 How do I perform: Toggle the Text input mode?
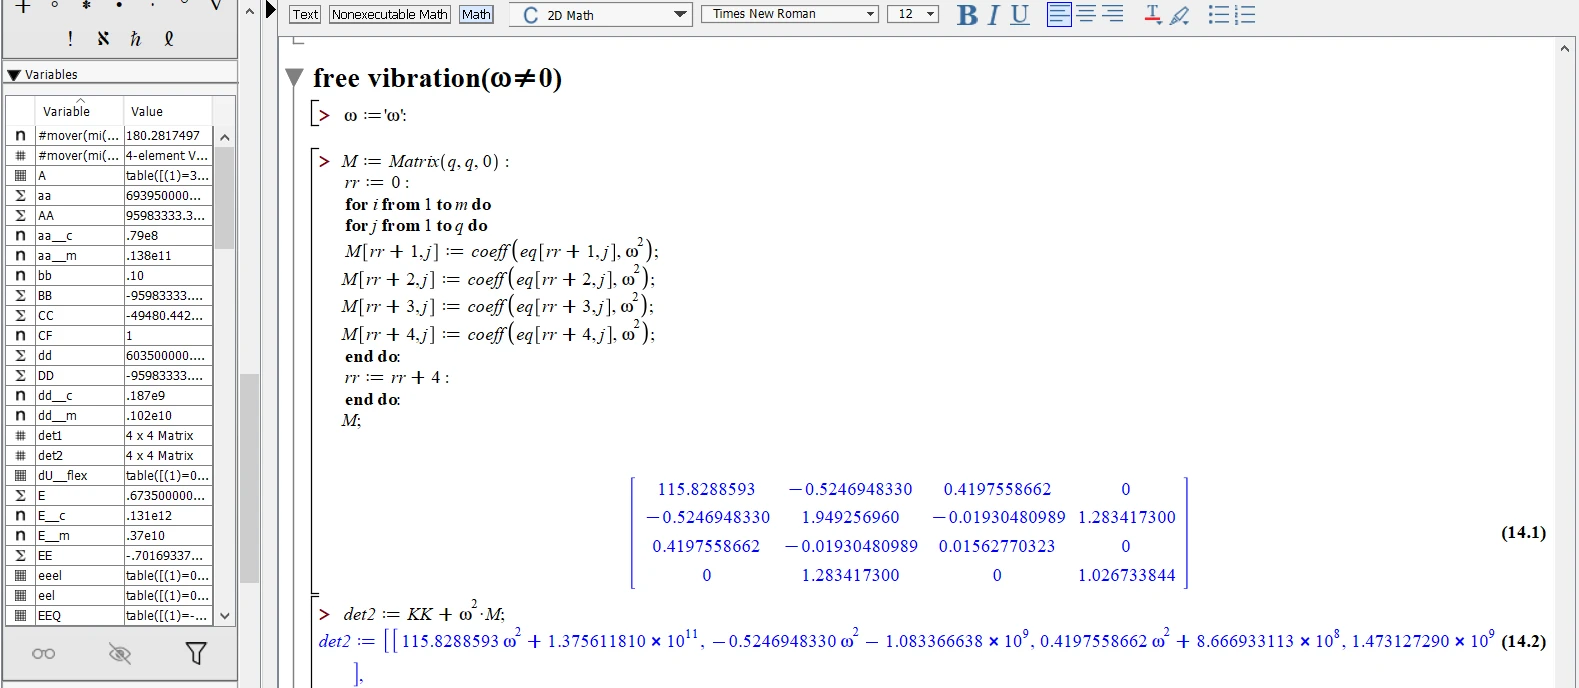pyautogui.click(x=305, y=14)
